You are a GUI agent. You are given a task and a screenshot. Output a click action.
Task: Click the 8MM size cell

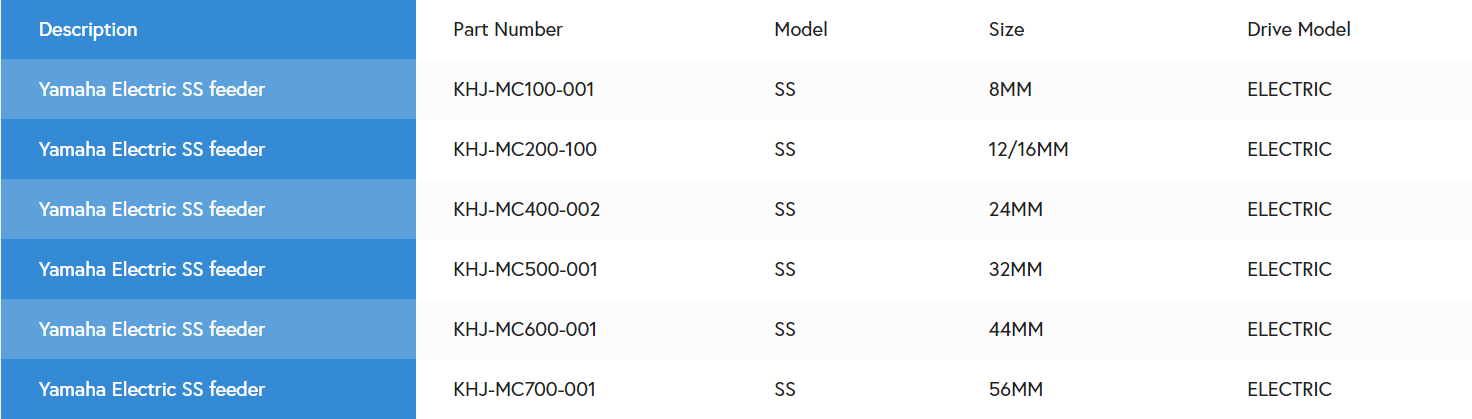(1010, 90)
